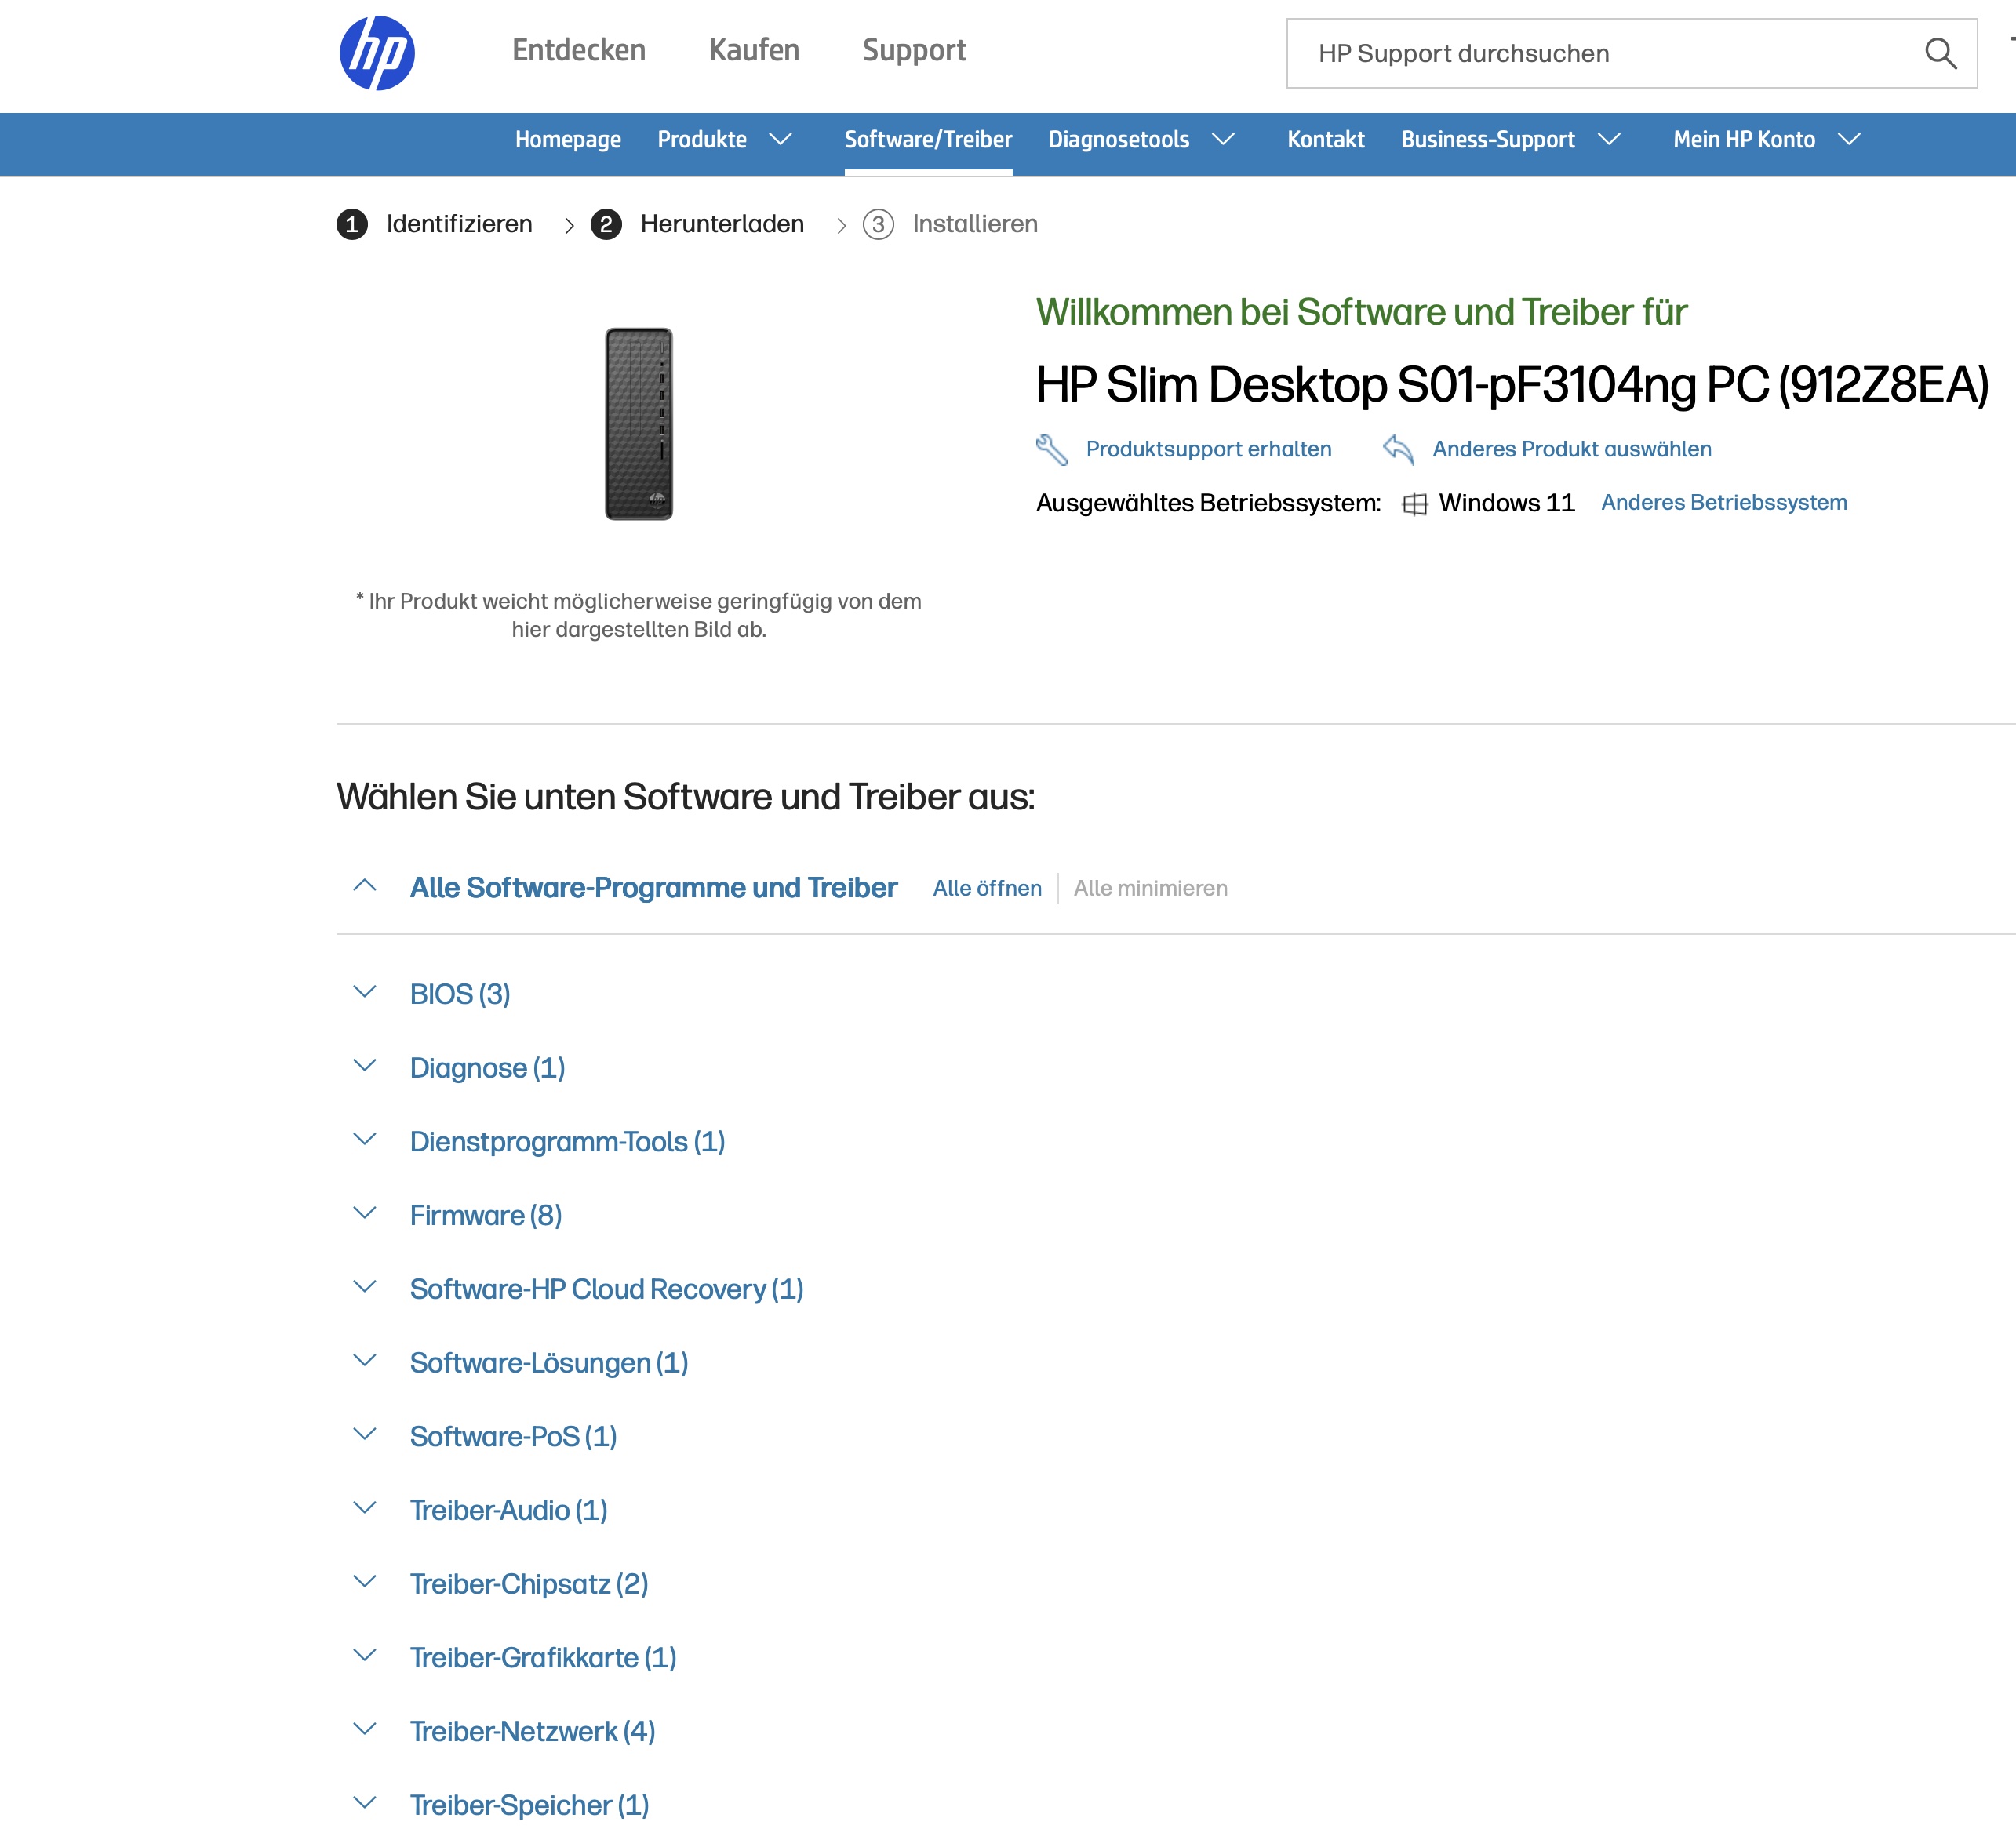Click the wrench icon for product support
This screenshot has height=1847, width=2016.
coord(1051,450)
